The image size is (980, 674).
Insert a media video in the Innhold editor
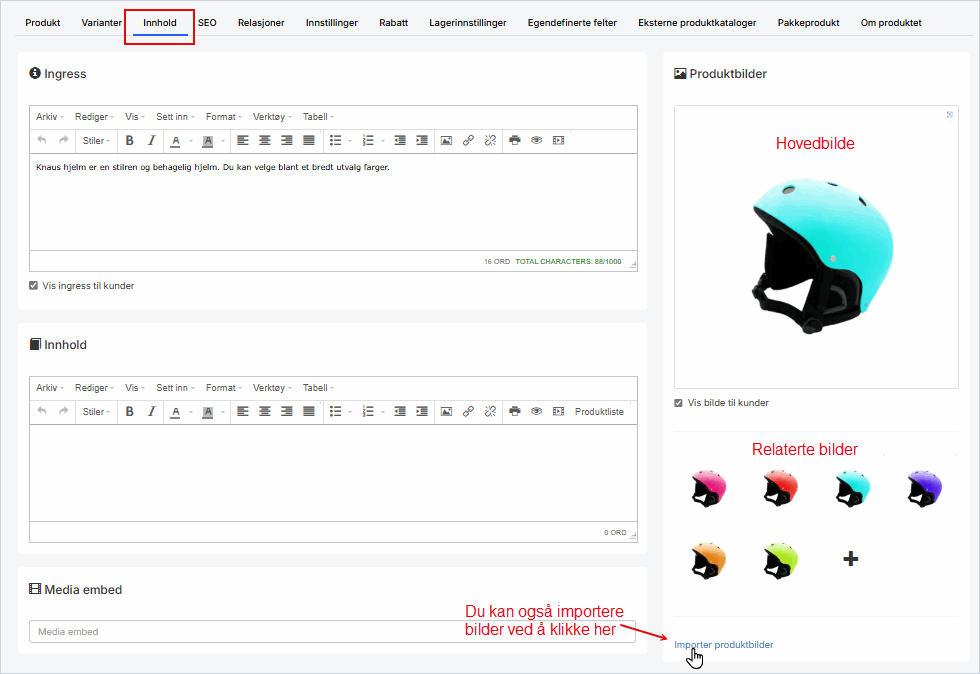tap(558, 410)
